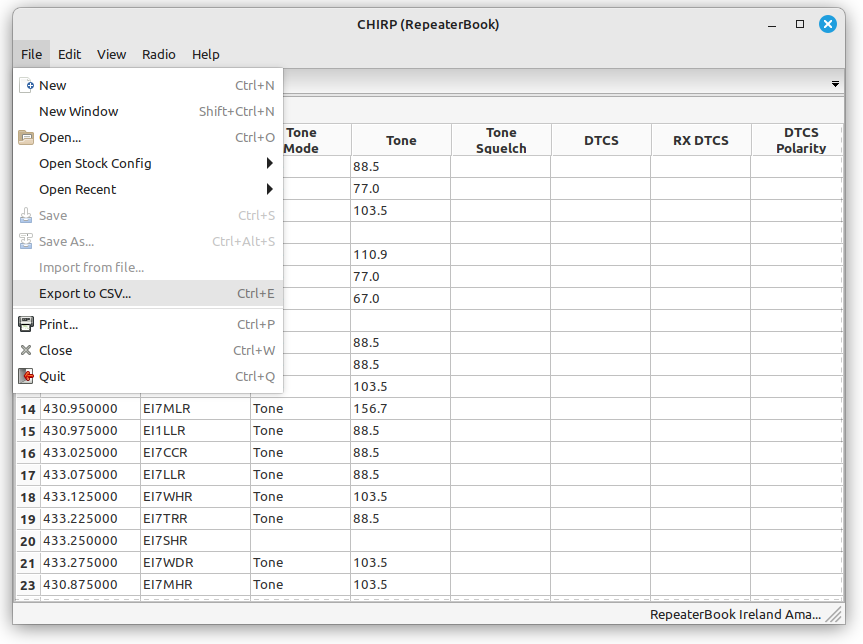
Task: Click frequency cell 433.275000
Action: coord(90,563)
